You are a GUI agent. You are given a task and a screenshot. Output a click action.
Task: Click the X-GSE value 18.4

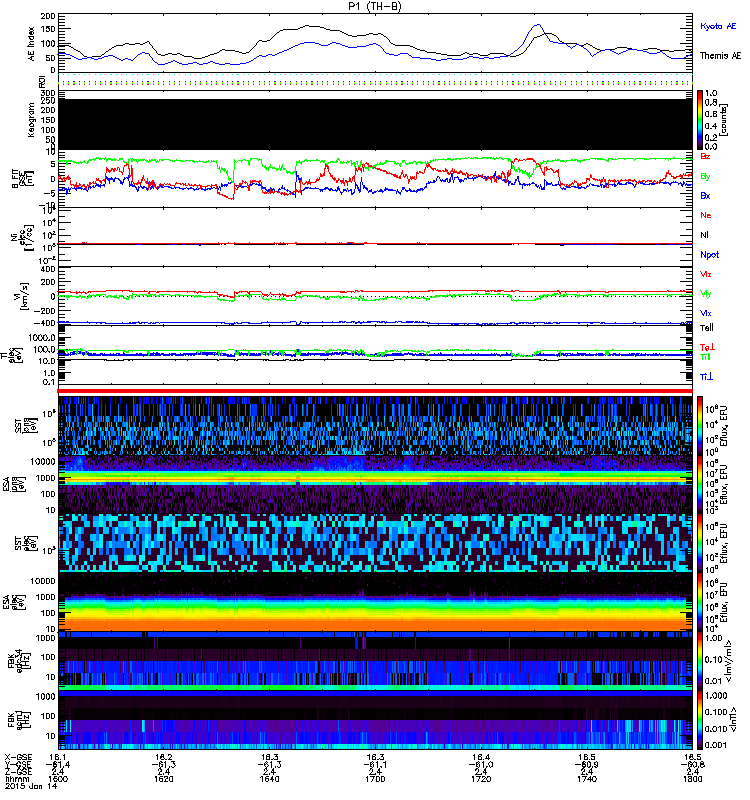click(x=481, y=757)
